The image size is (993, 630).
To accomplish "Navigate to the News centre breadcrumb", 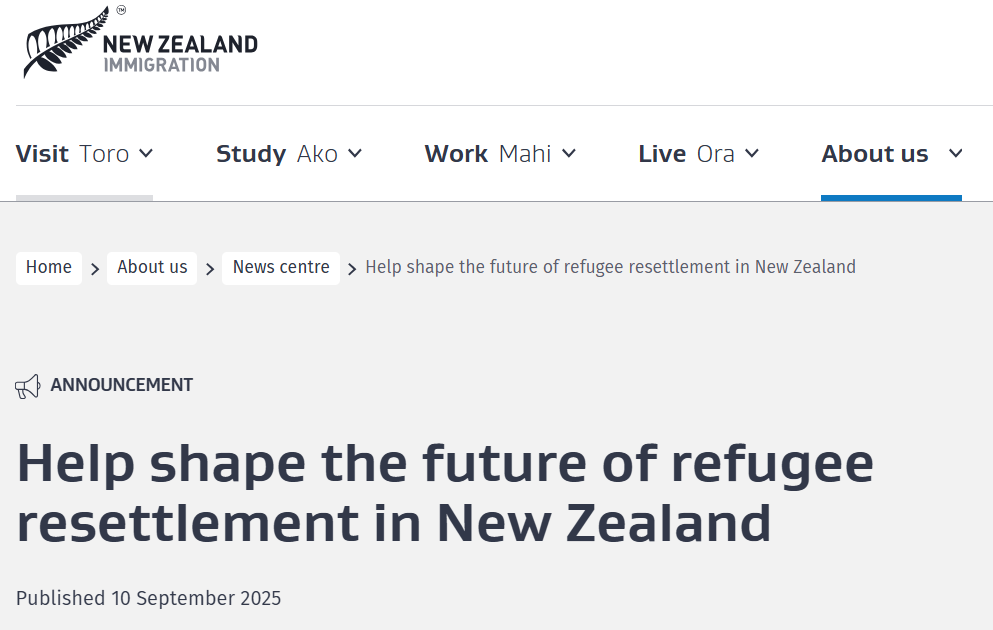I will click(281, 267).
